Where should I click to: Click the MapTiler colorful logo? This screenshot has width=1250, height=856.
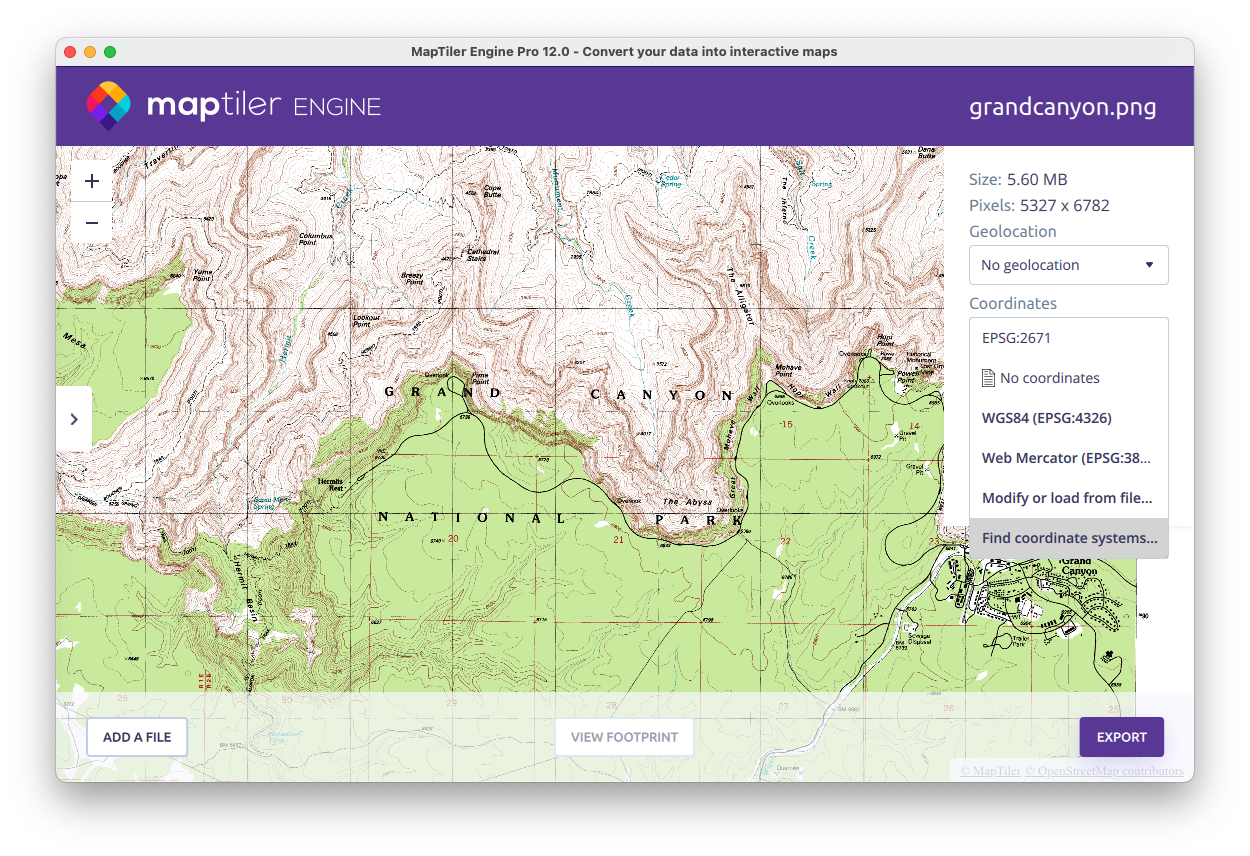click(x=108, y=105)
